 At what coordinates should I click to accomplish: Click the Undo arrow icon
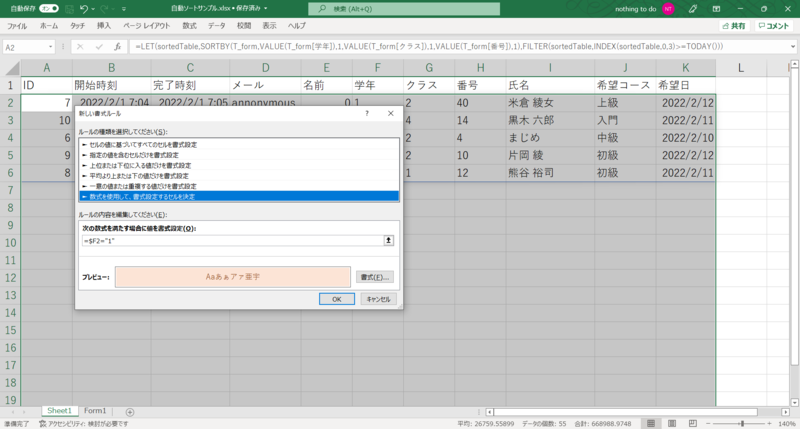84,9
